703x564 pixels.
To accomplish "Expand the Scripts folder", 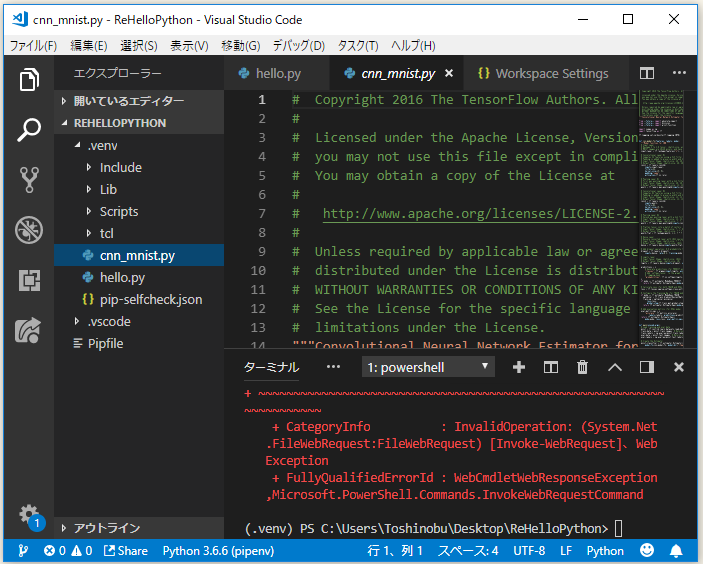I will click(x=139, y=211).
